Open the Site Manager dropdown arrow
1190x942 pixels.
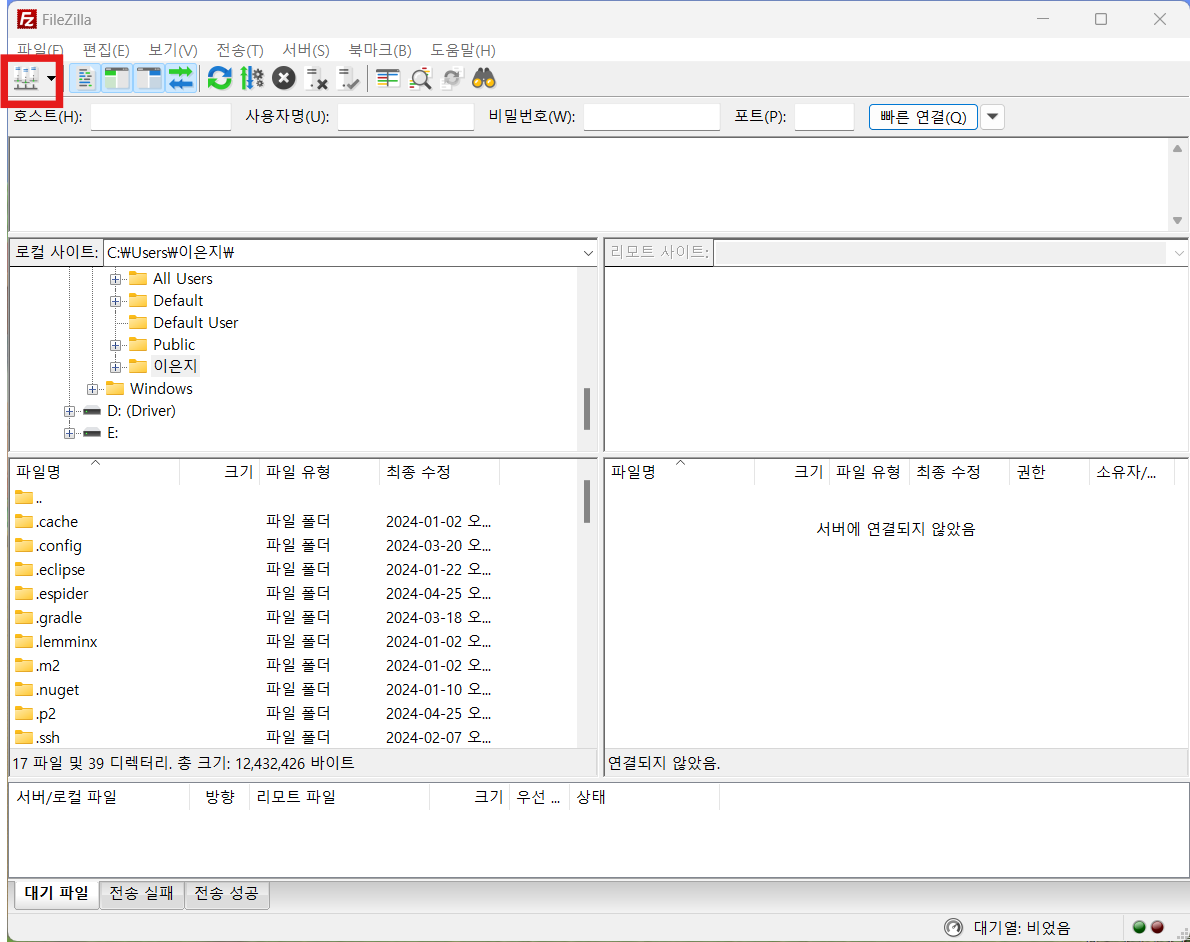(x=51, y=78)
